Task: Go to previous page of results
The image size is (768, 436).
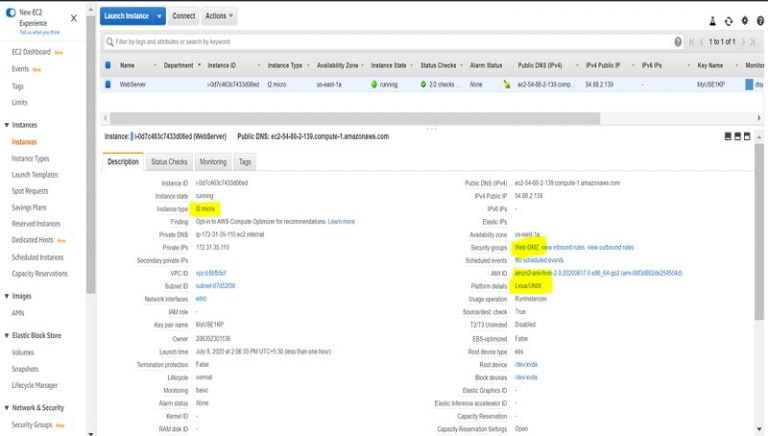Action: [701, 42]
